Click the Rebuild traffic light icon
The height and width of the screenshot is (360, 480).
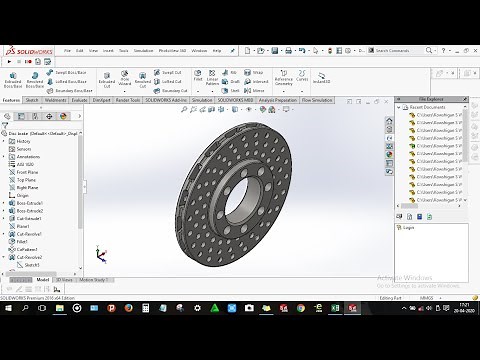click(x=330, y=51)
